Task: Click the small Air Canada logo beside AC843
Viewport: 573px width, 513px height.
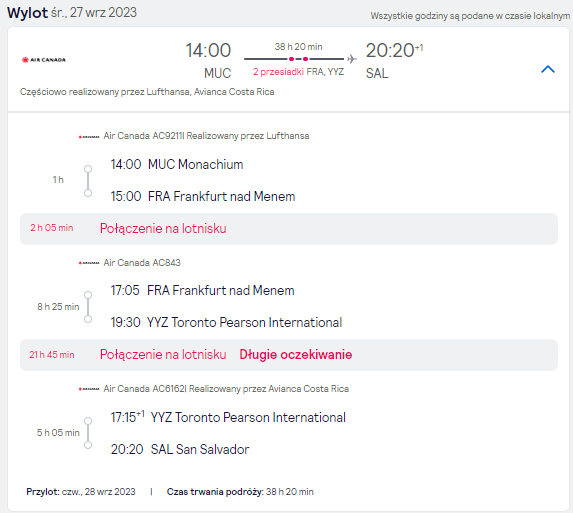Action: pyautogui.click(x=89, y=263)
